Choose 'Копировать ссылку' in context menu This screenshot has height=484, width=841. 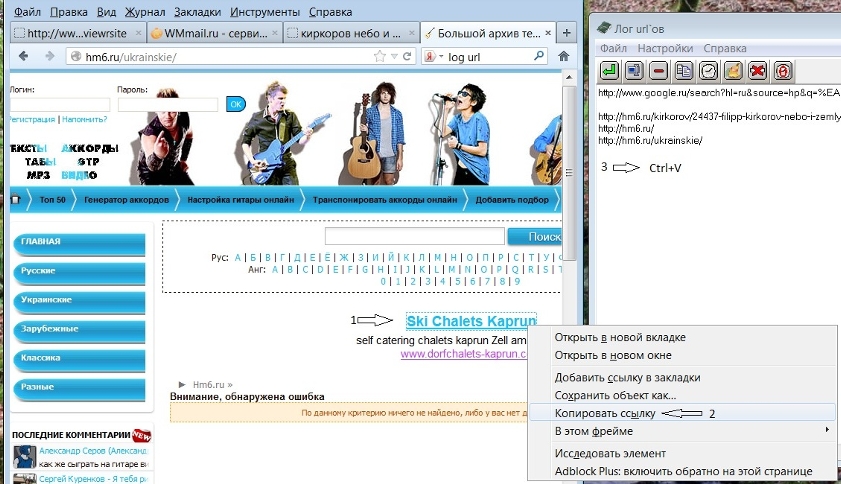(605, 413)
